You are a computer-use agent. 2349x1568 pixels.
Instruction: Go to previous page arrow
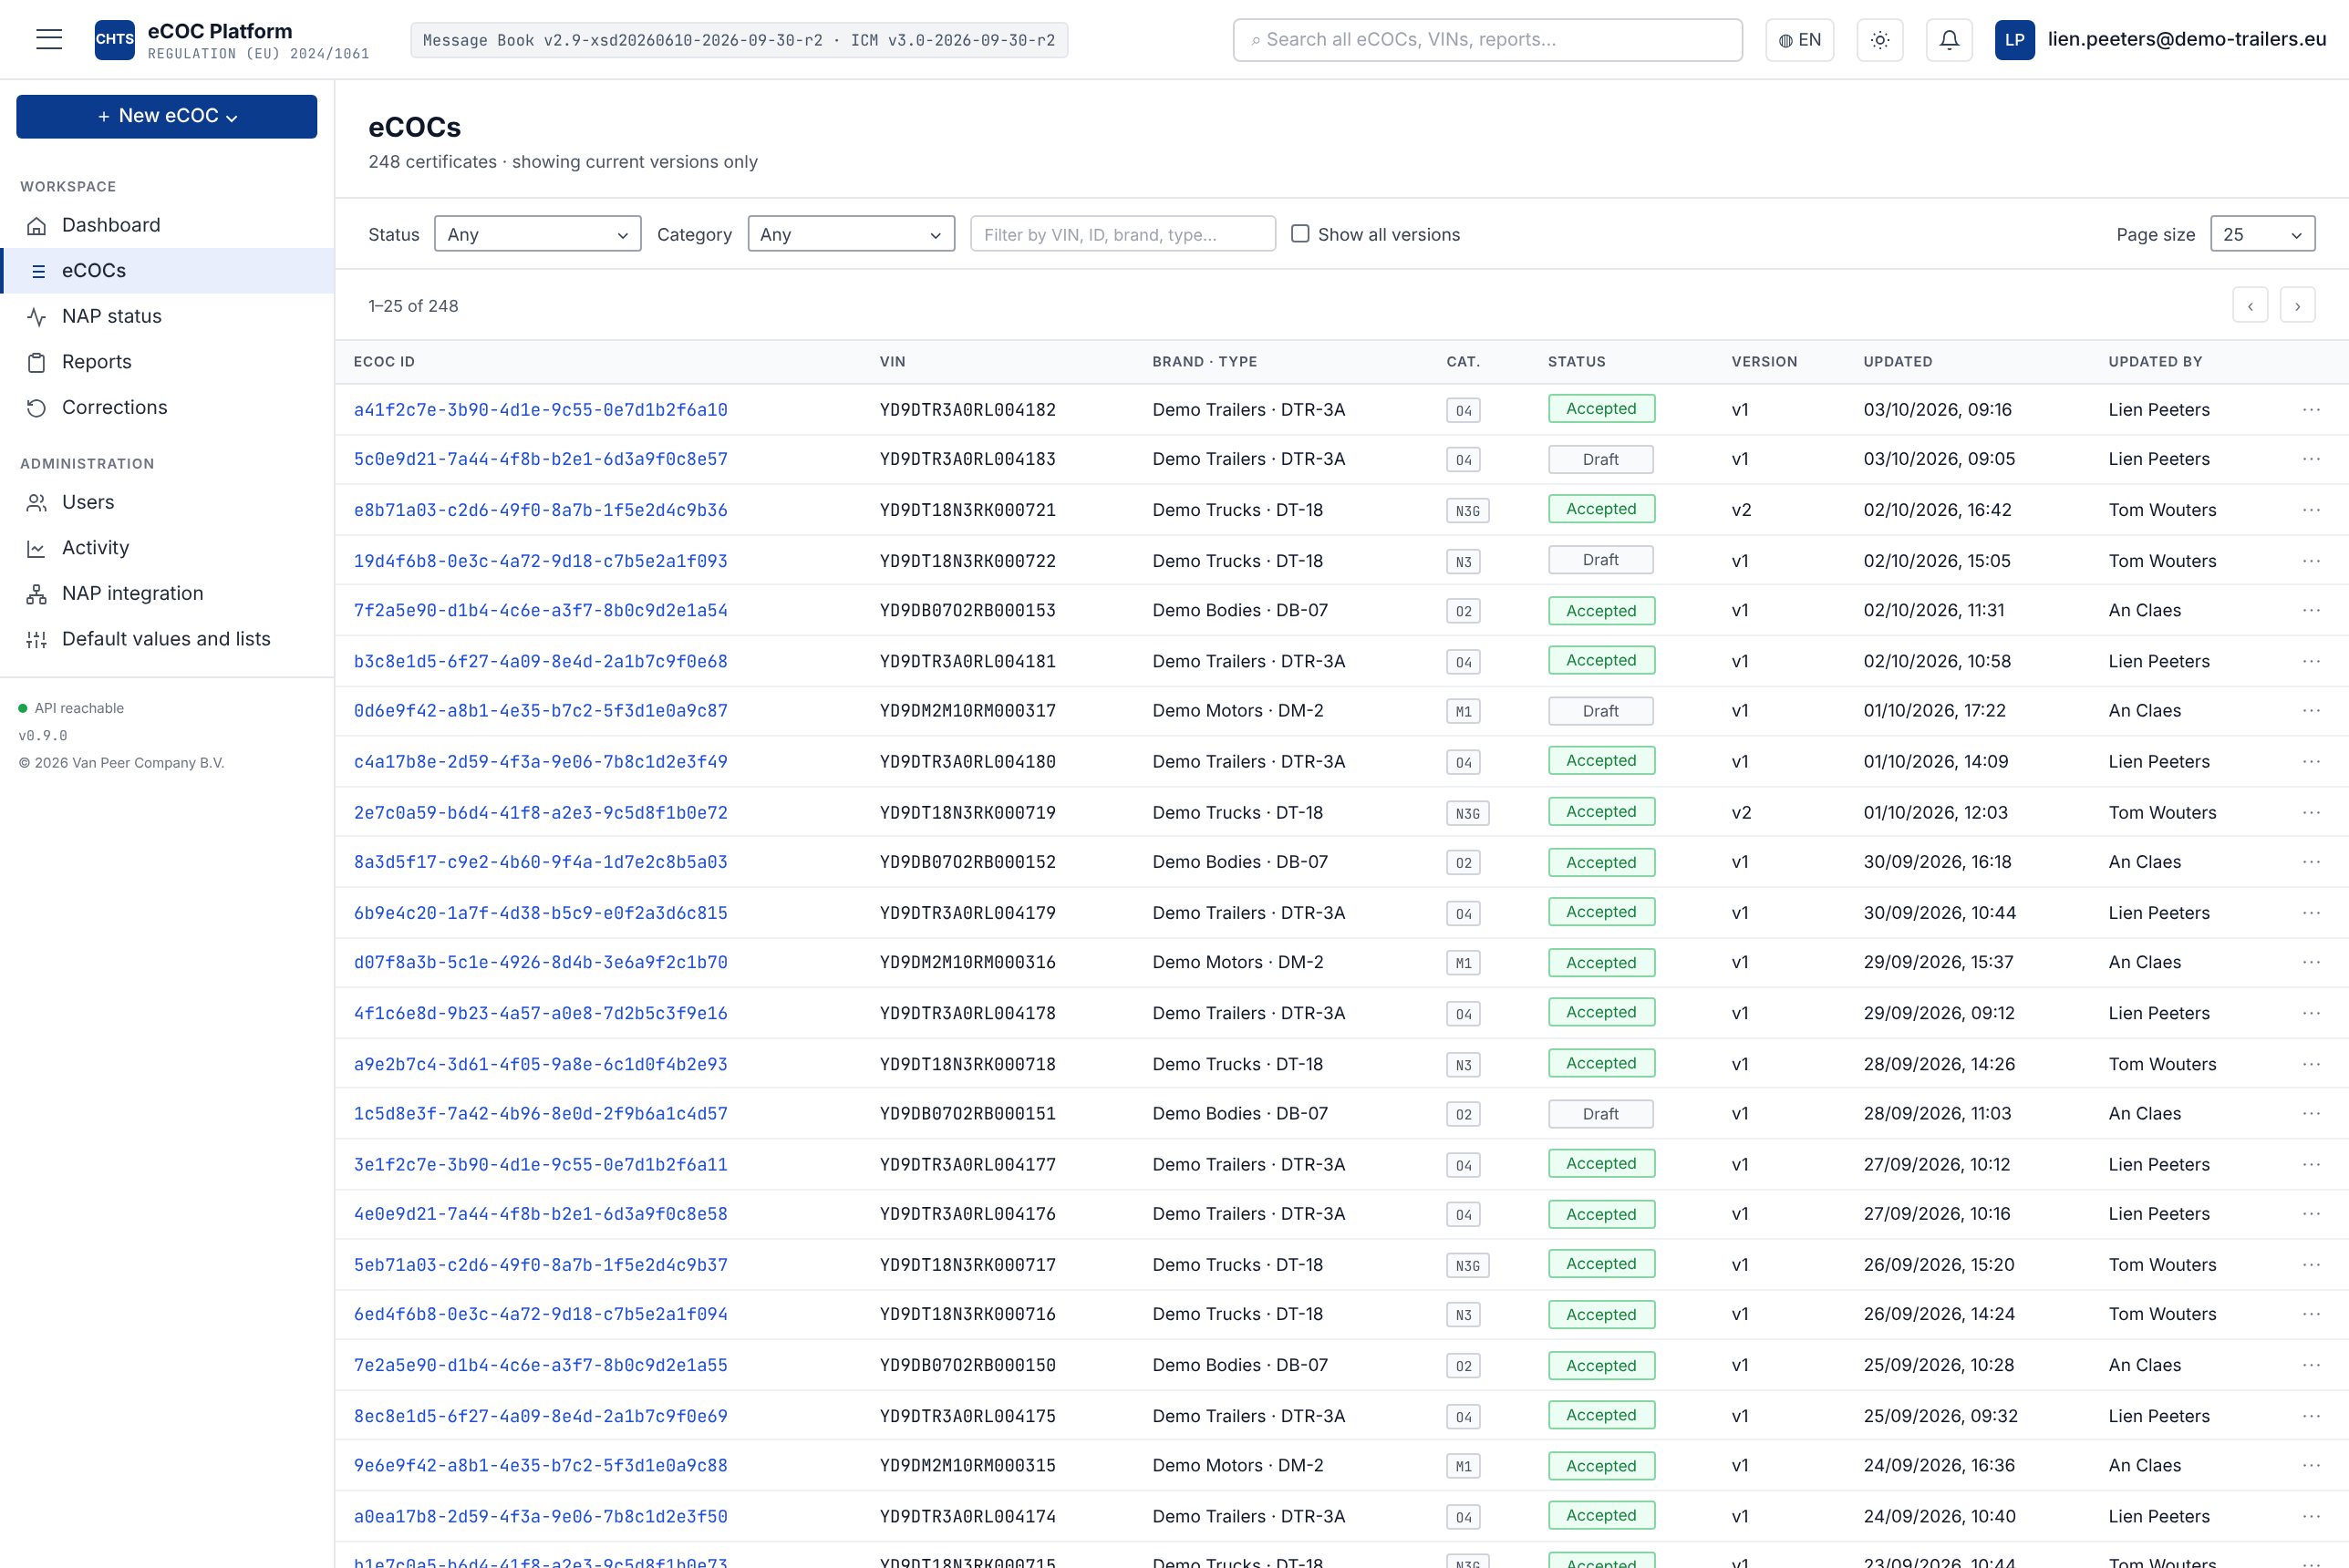[x=2250, y=306]
